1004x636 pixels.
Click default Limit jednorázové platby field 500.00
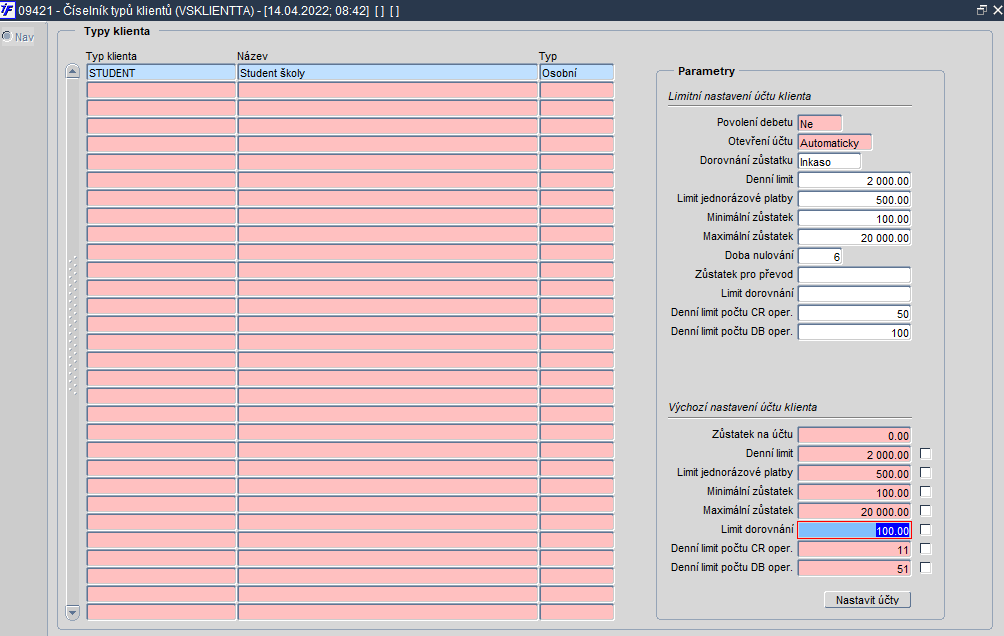coord(854,473)
